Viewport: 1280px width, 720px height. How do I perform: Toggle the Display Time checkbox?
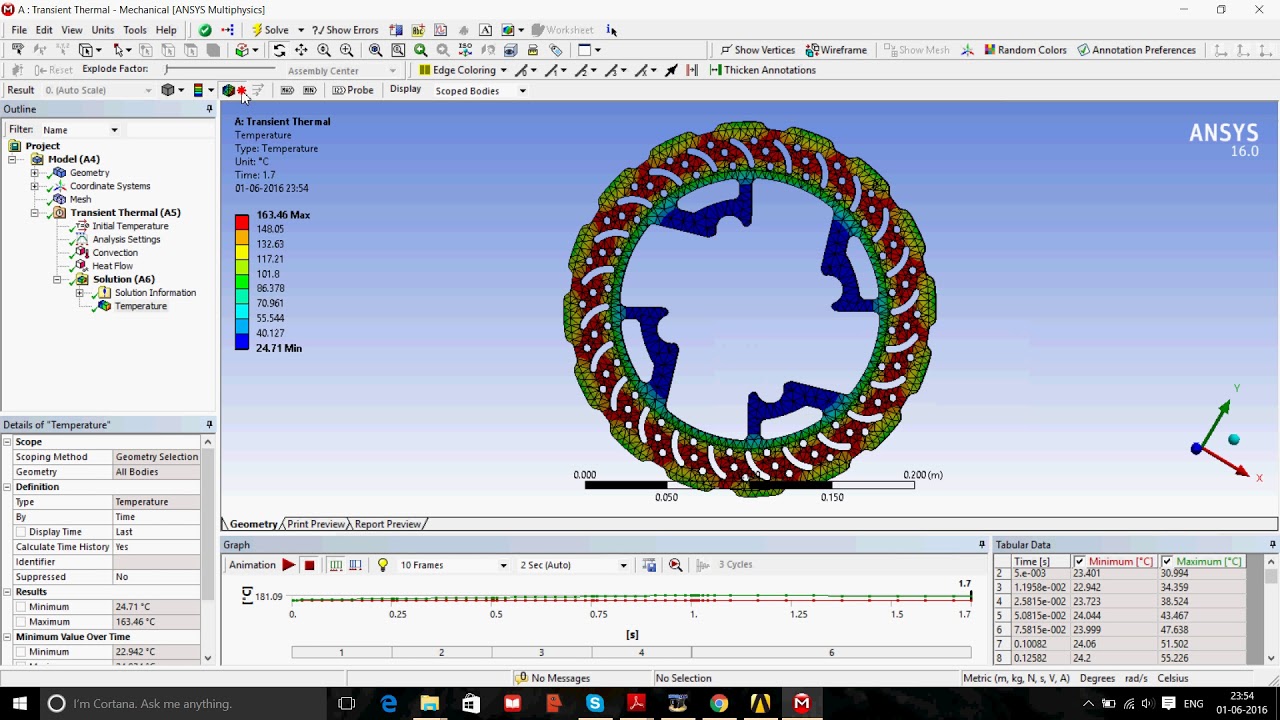tap(21, 532)
